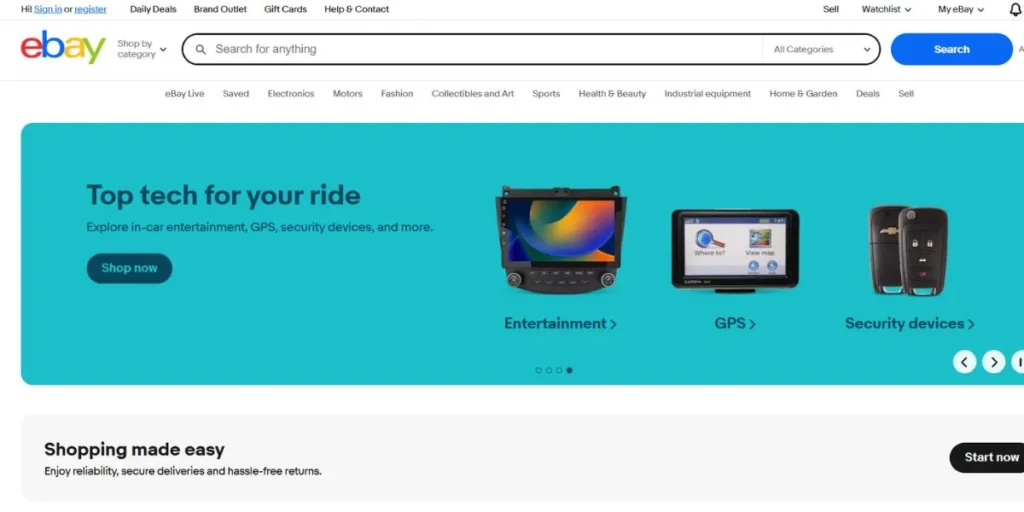The height and width of the screenshot is (512, 1024).
Task: Open Security devices category link
Action: tap(910, 323)
